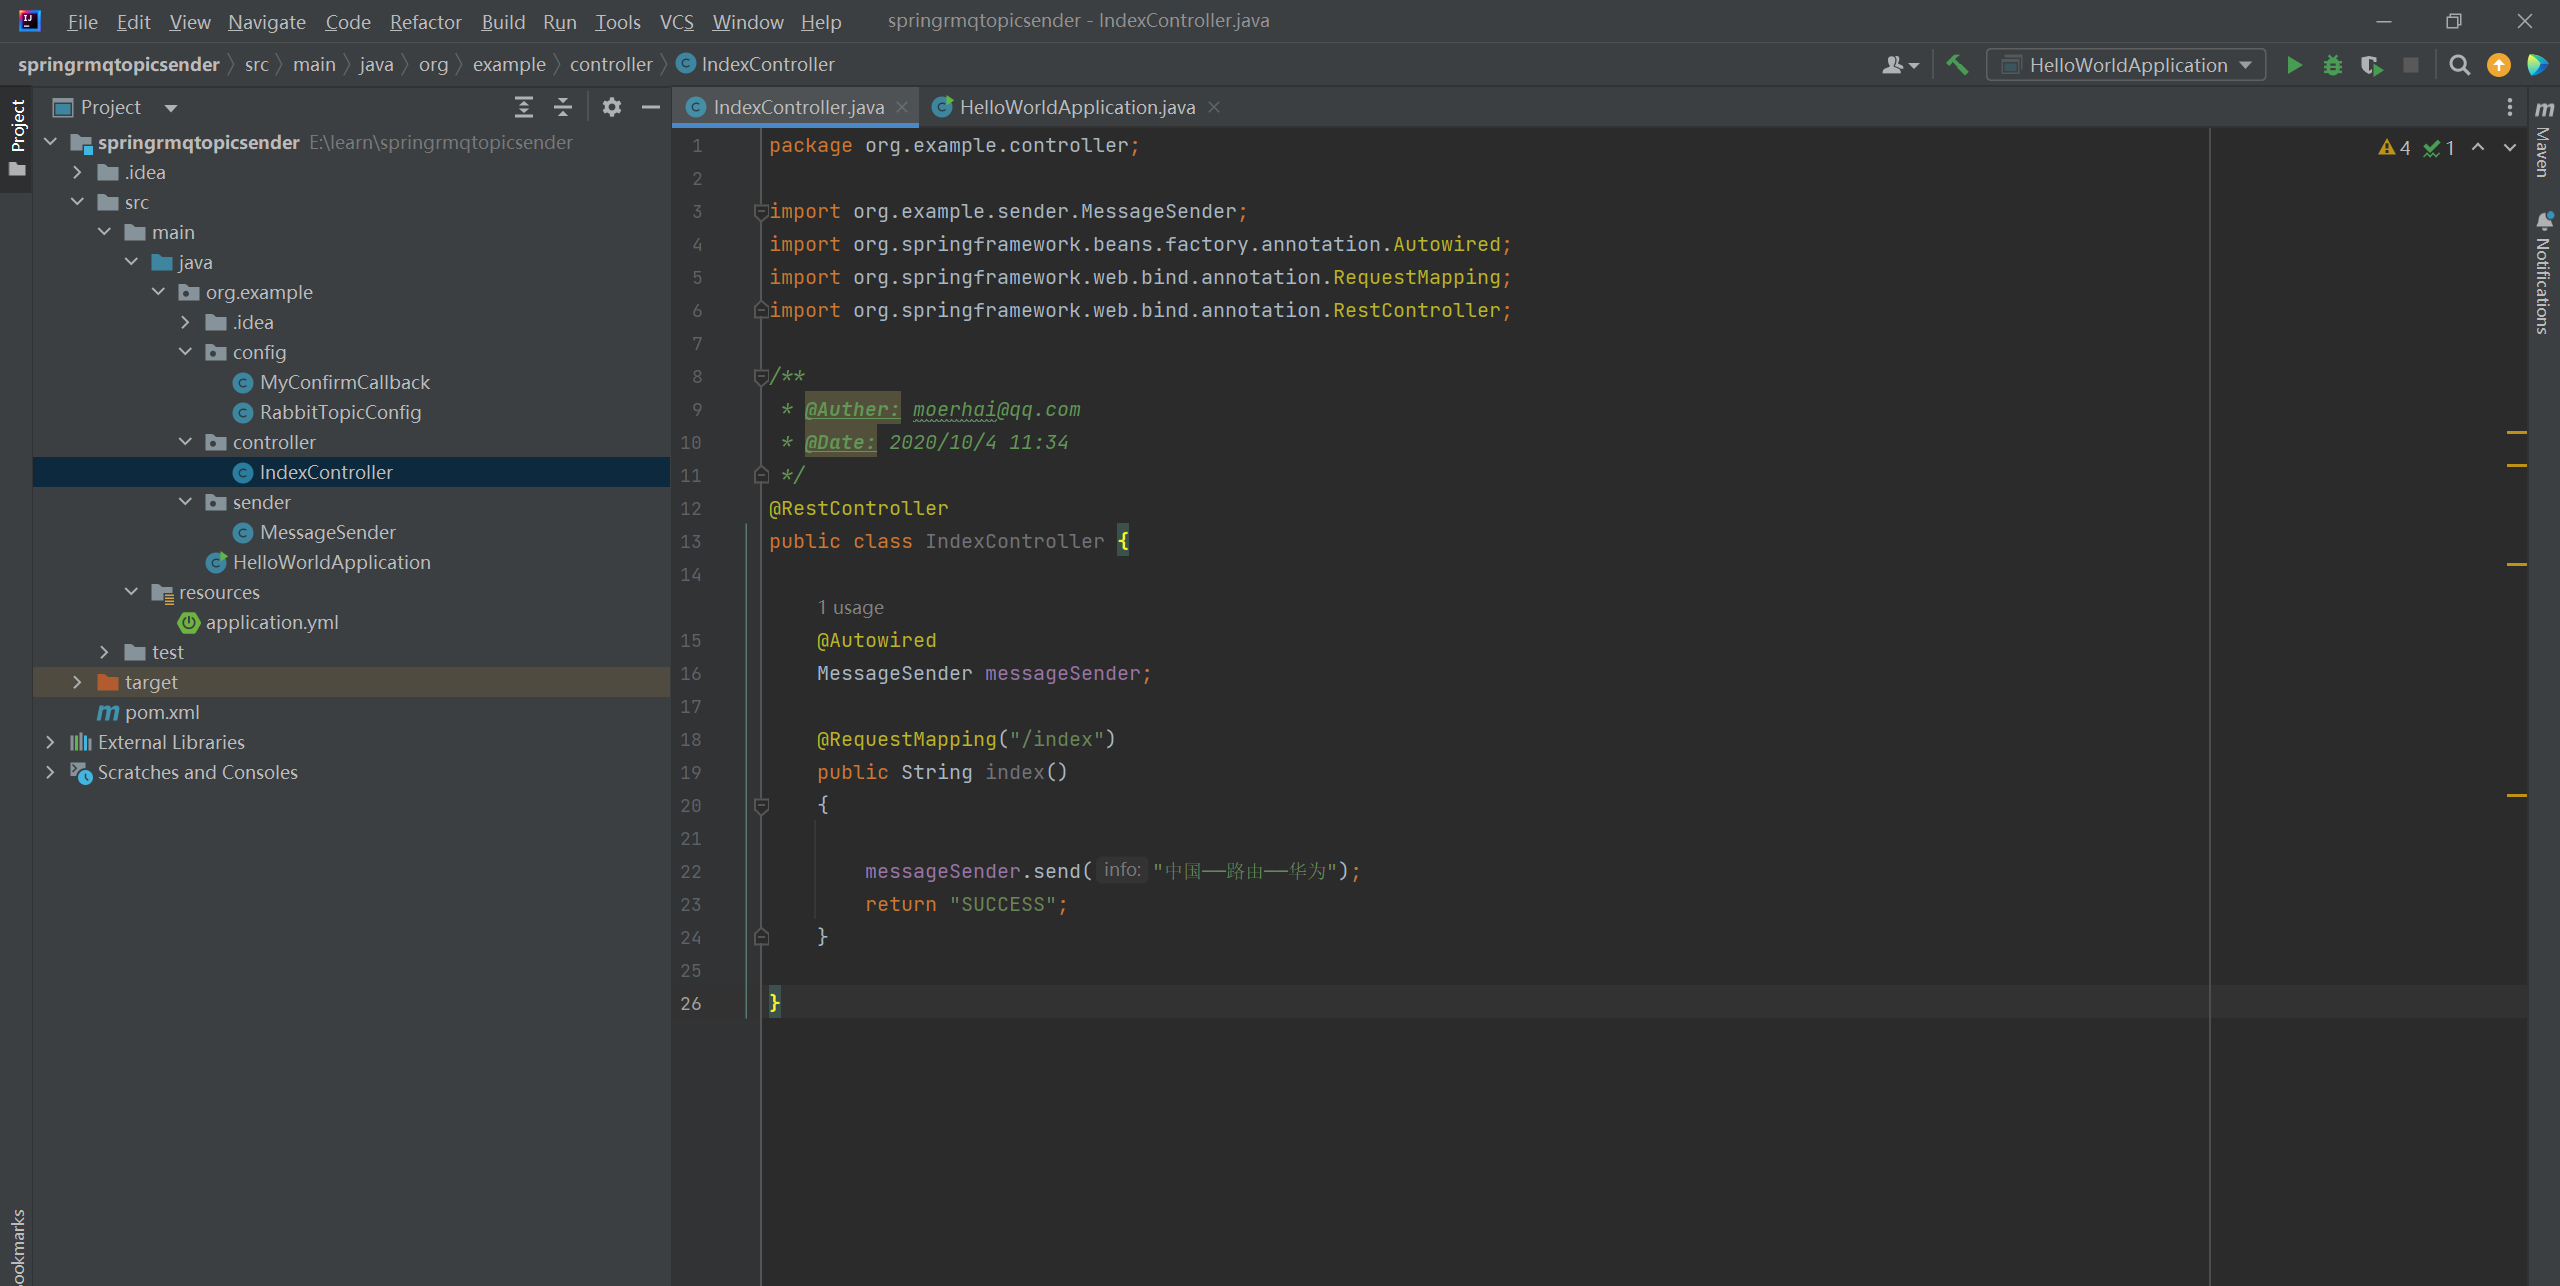
Task: Expand the target folder
Action: [x=77, y=682]
